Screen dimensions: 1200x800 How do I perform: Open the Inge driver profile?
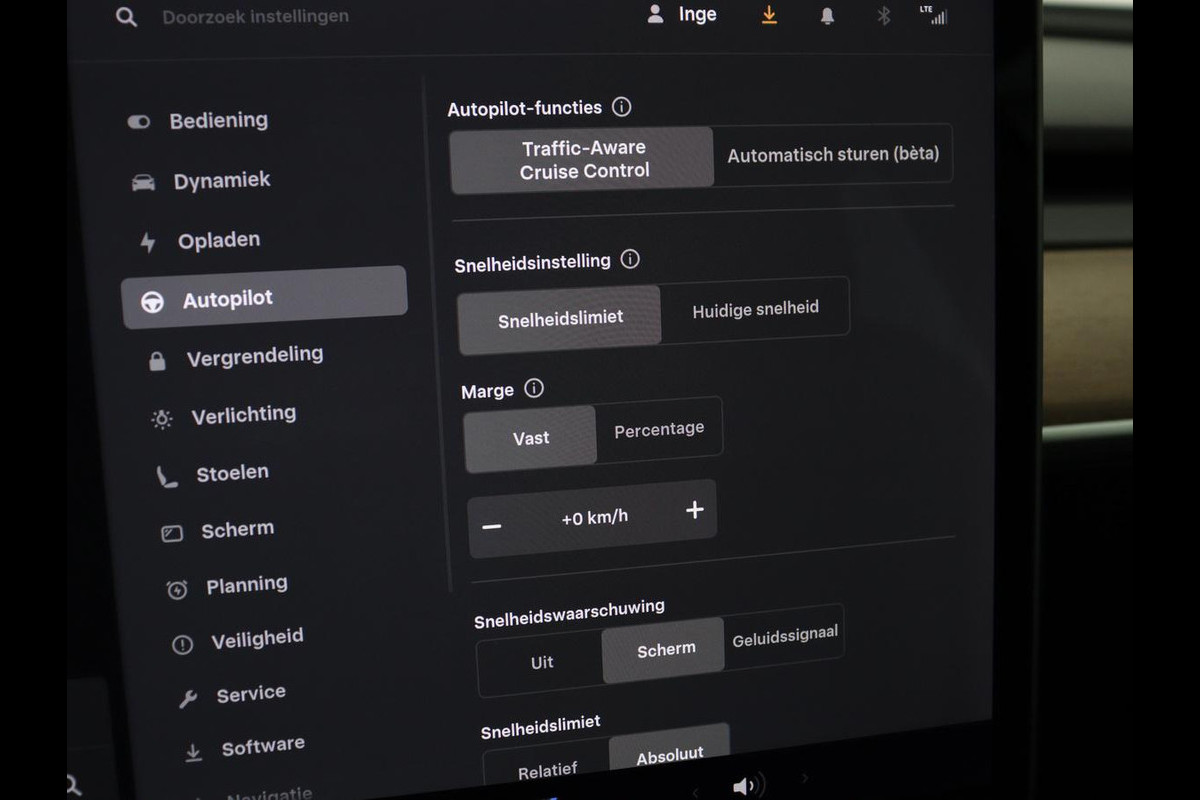[x=682, y=15]
